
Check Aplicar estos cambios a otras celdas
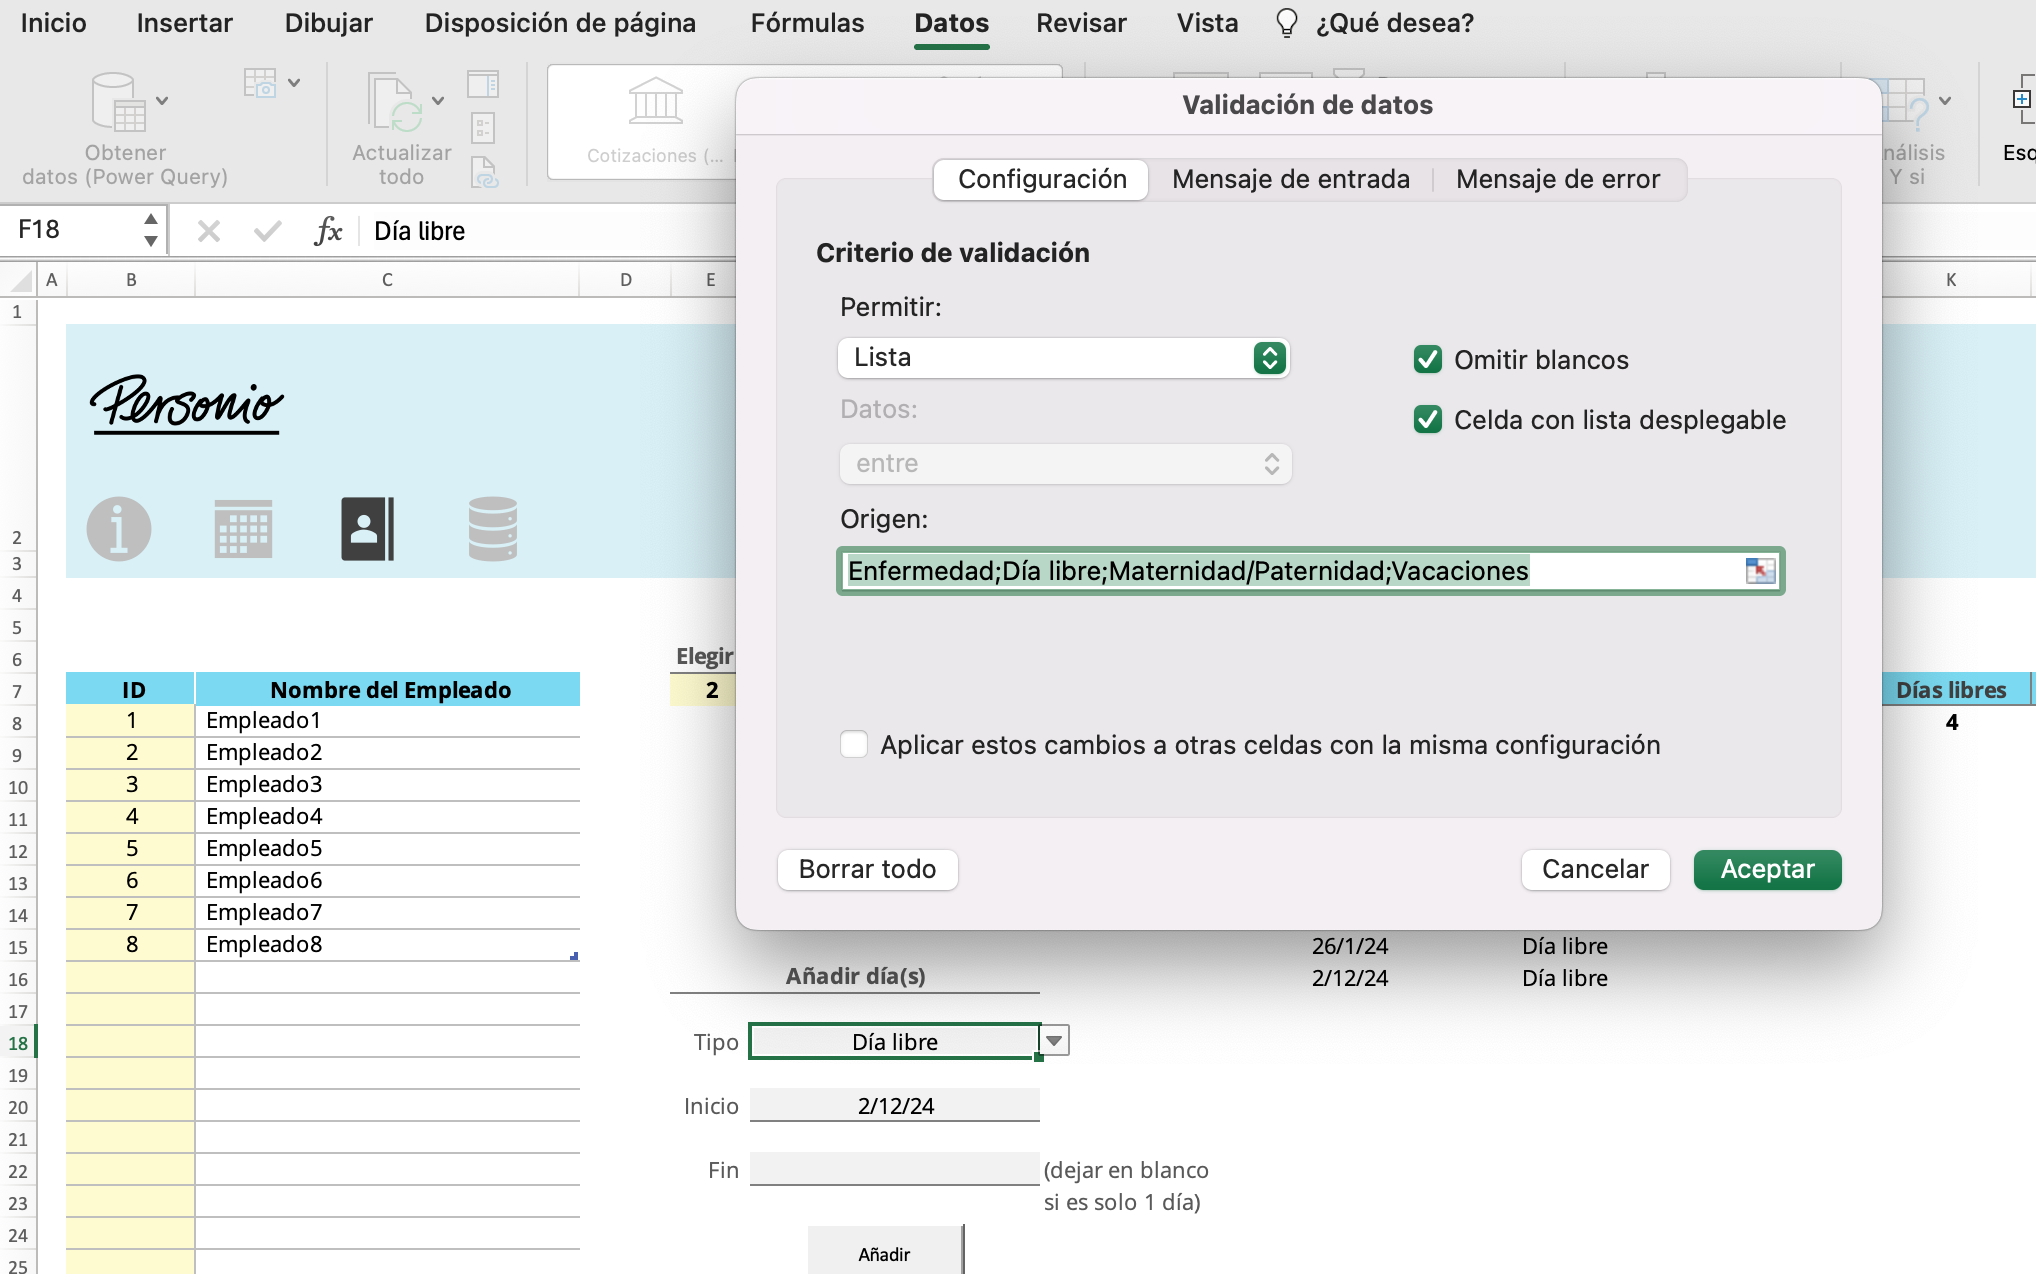[x=854, y=745]
